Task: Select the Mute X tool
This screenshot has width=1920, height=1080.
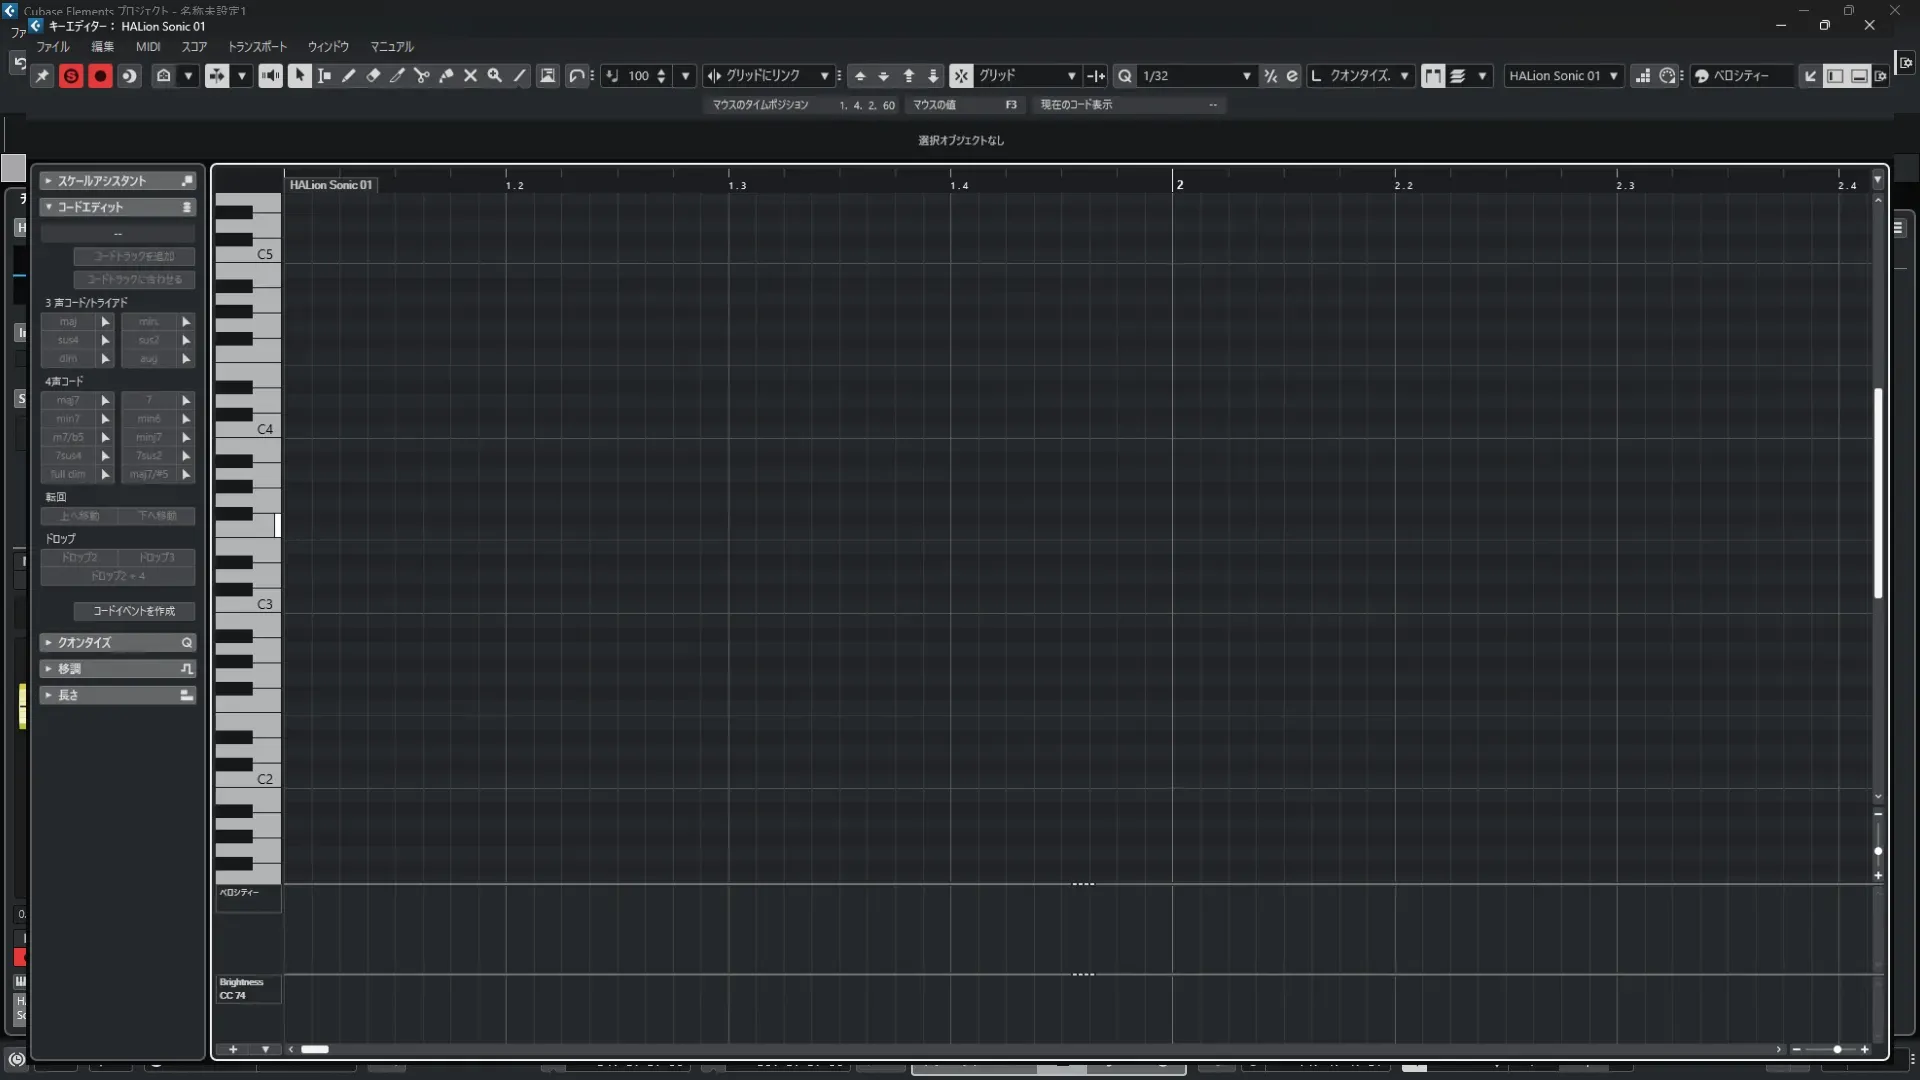Action: [x=470, y=76]
